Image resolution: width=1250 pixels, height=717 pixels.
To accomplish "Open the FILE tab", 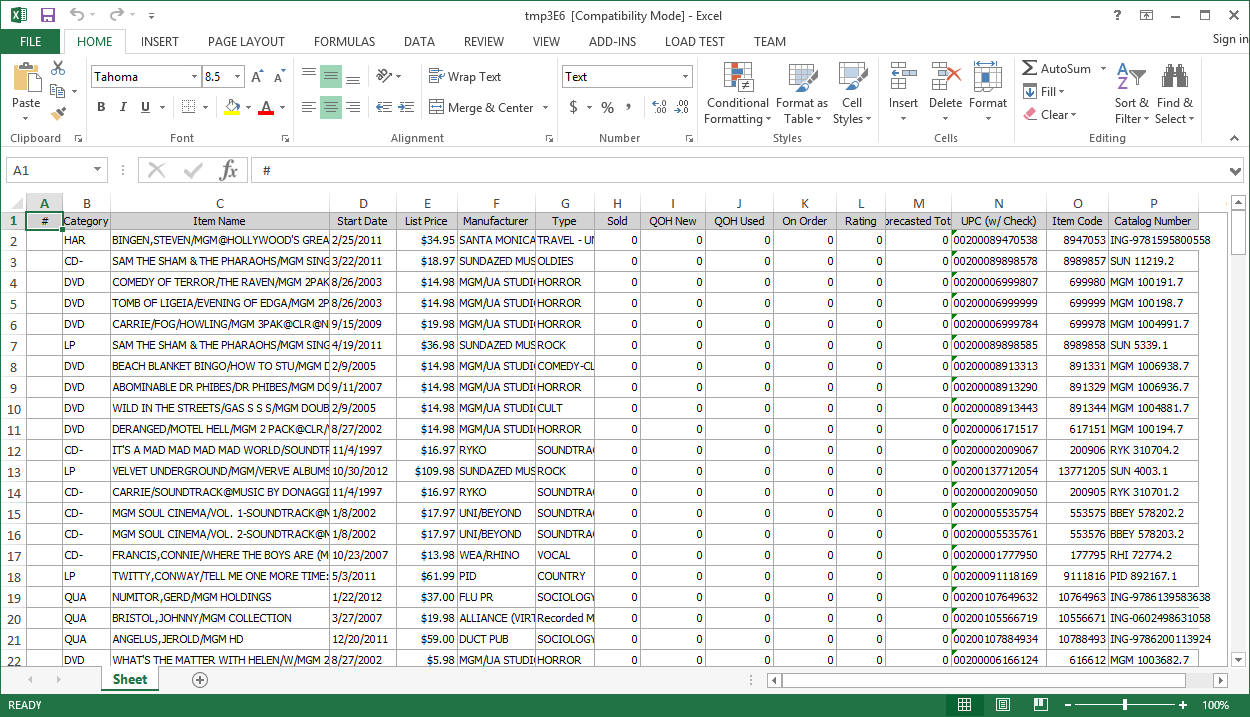I will pyautogui.click(x=30, y=42).
